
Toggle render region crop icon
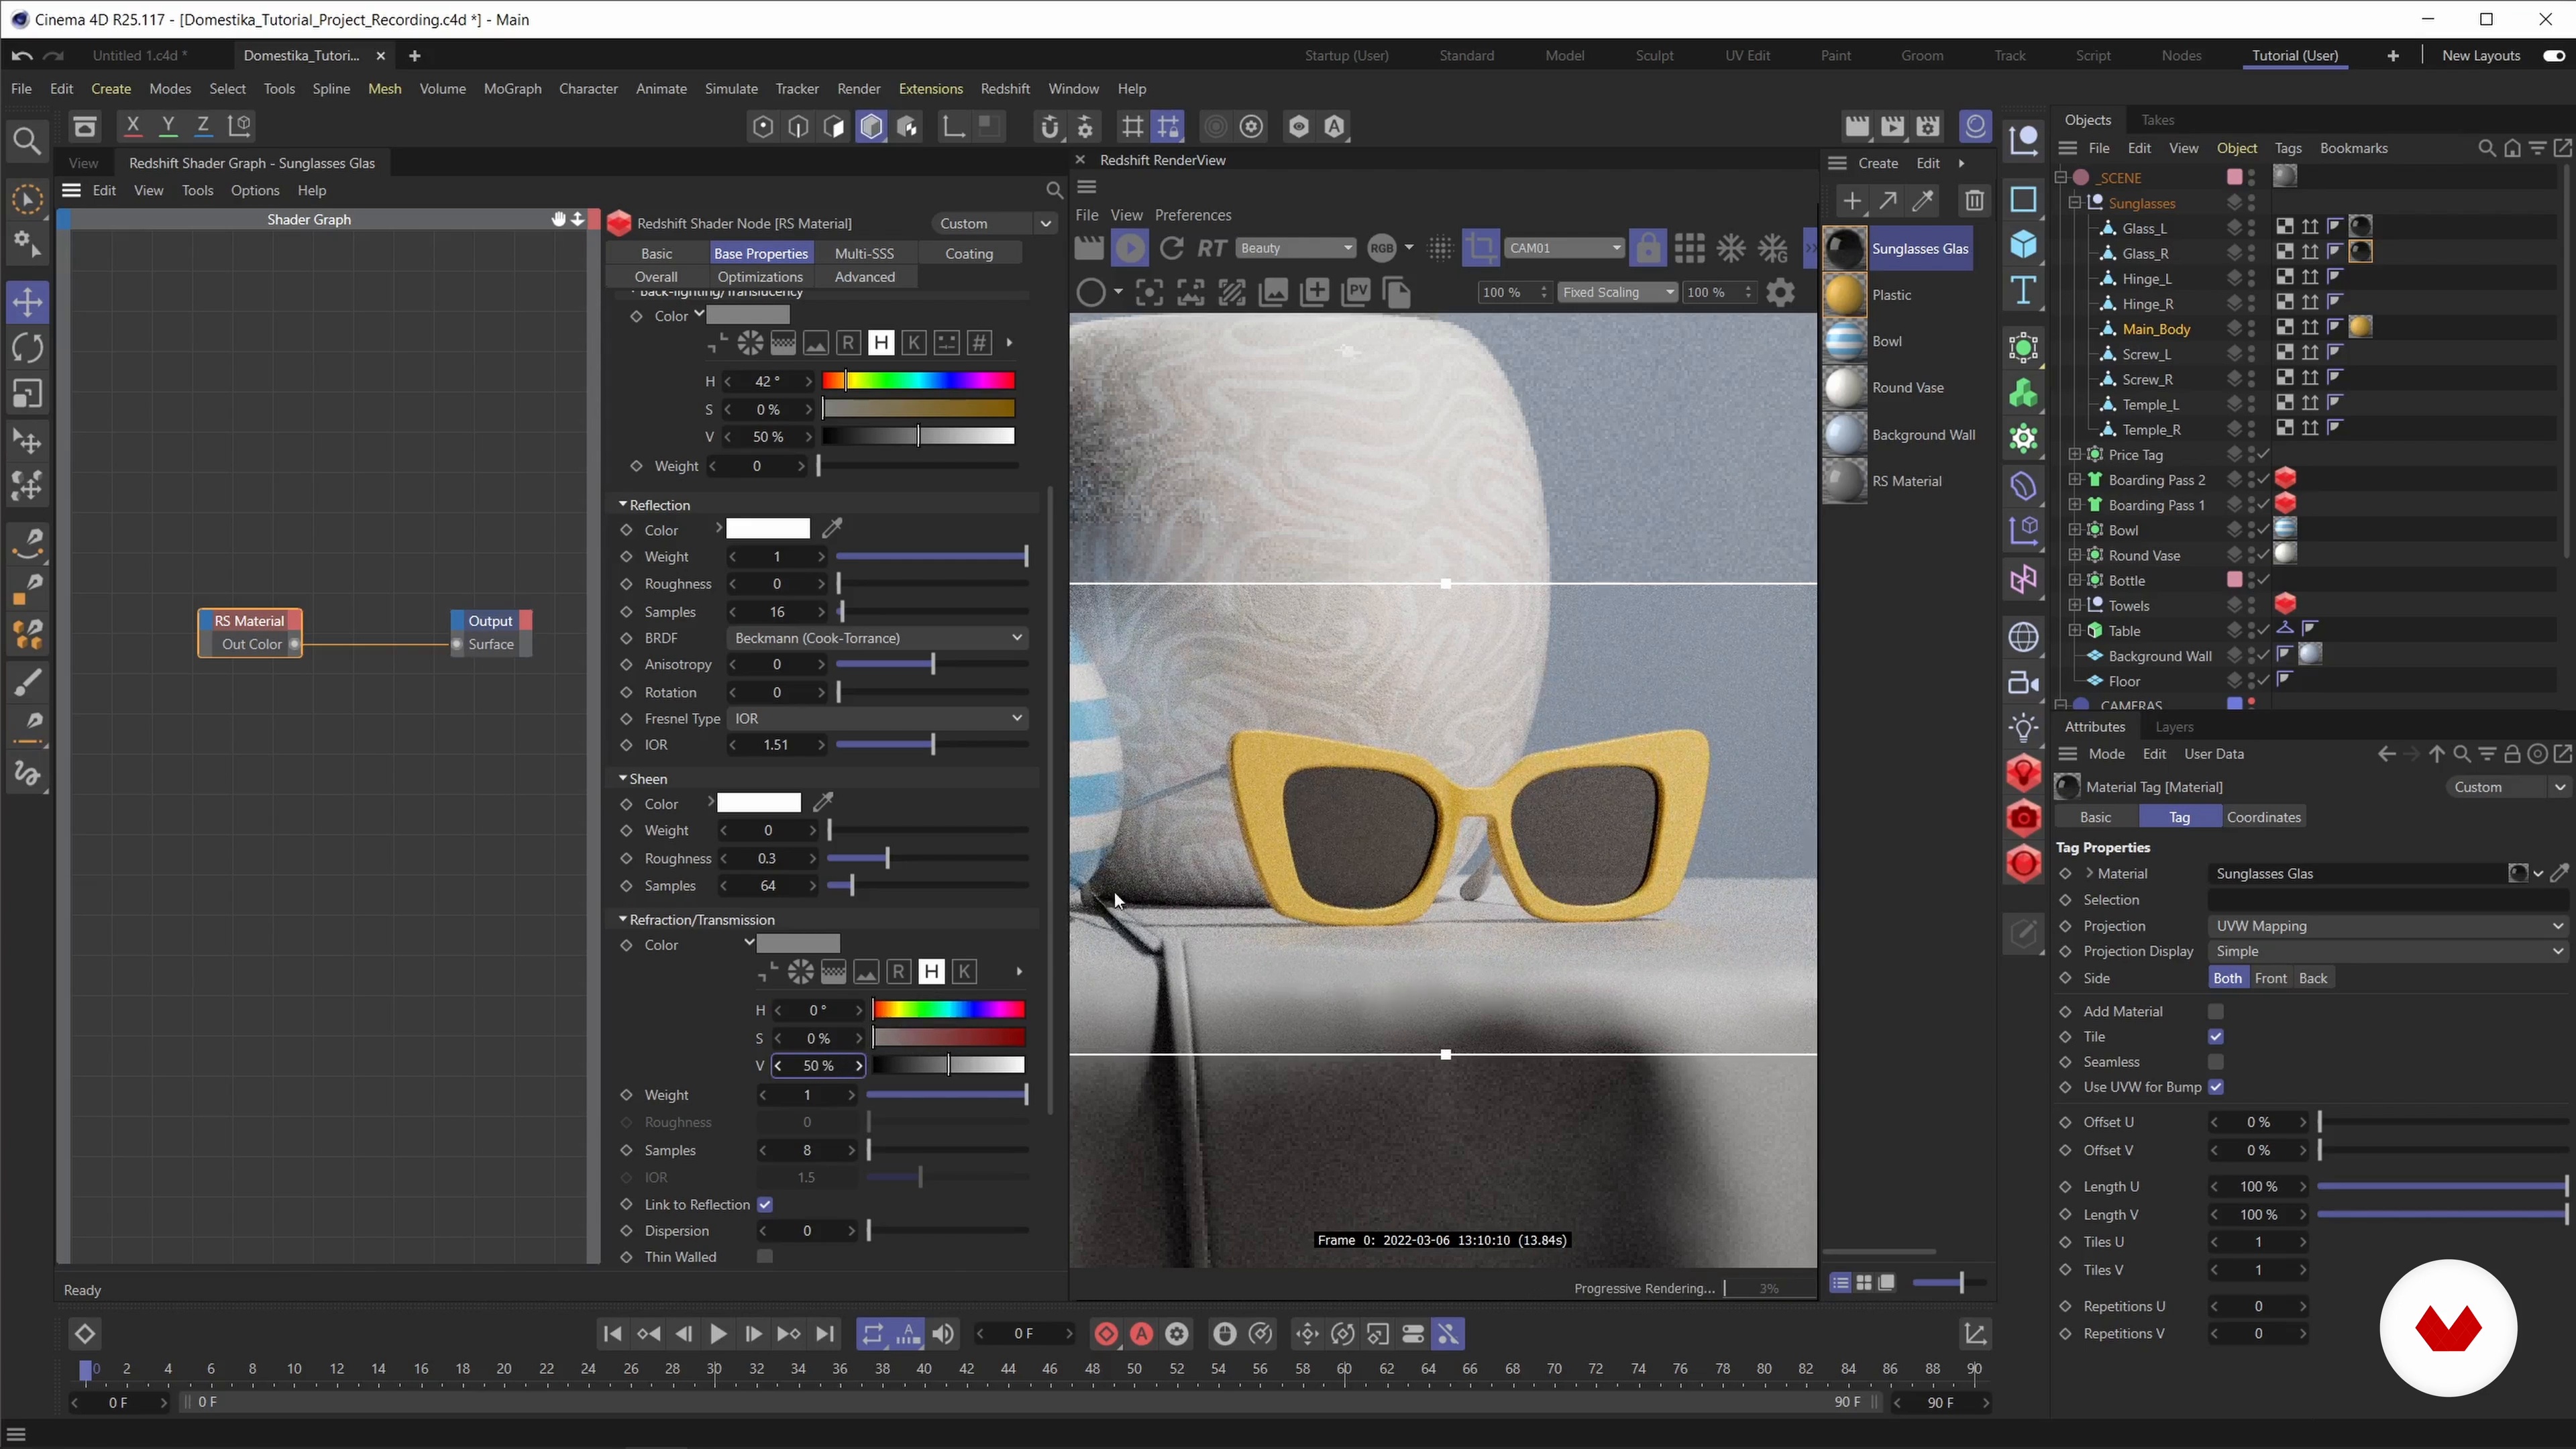[1481, 248]
